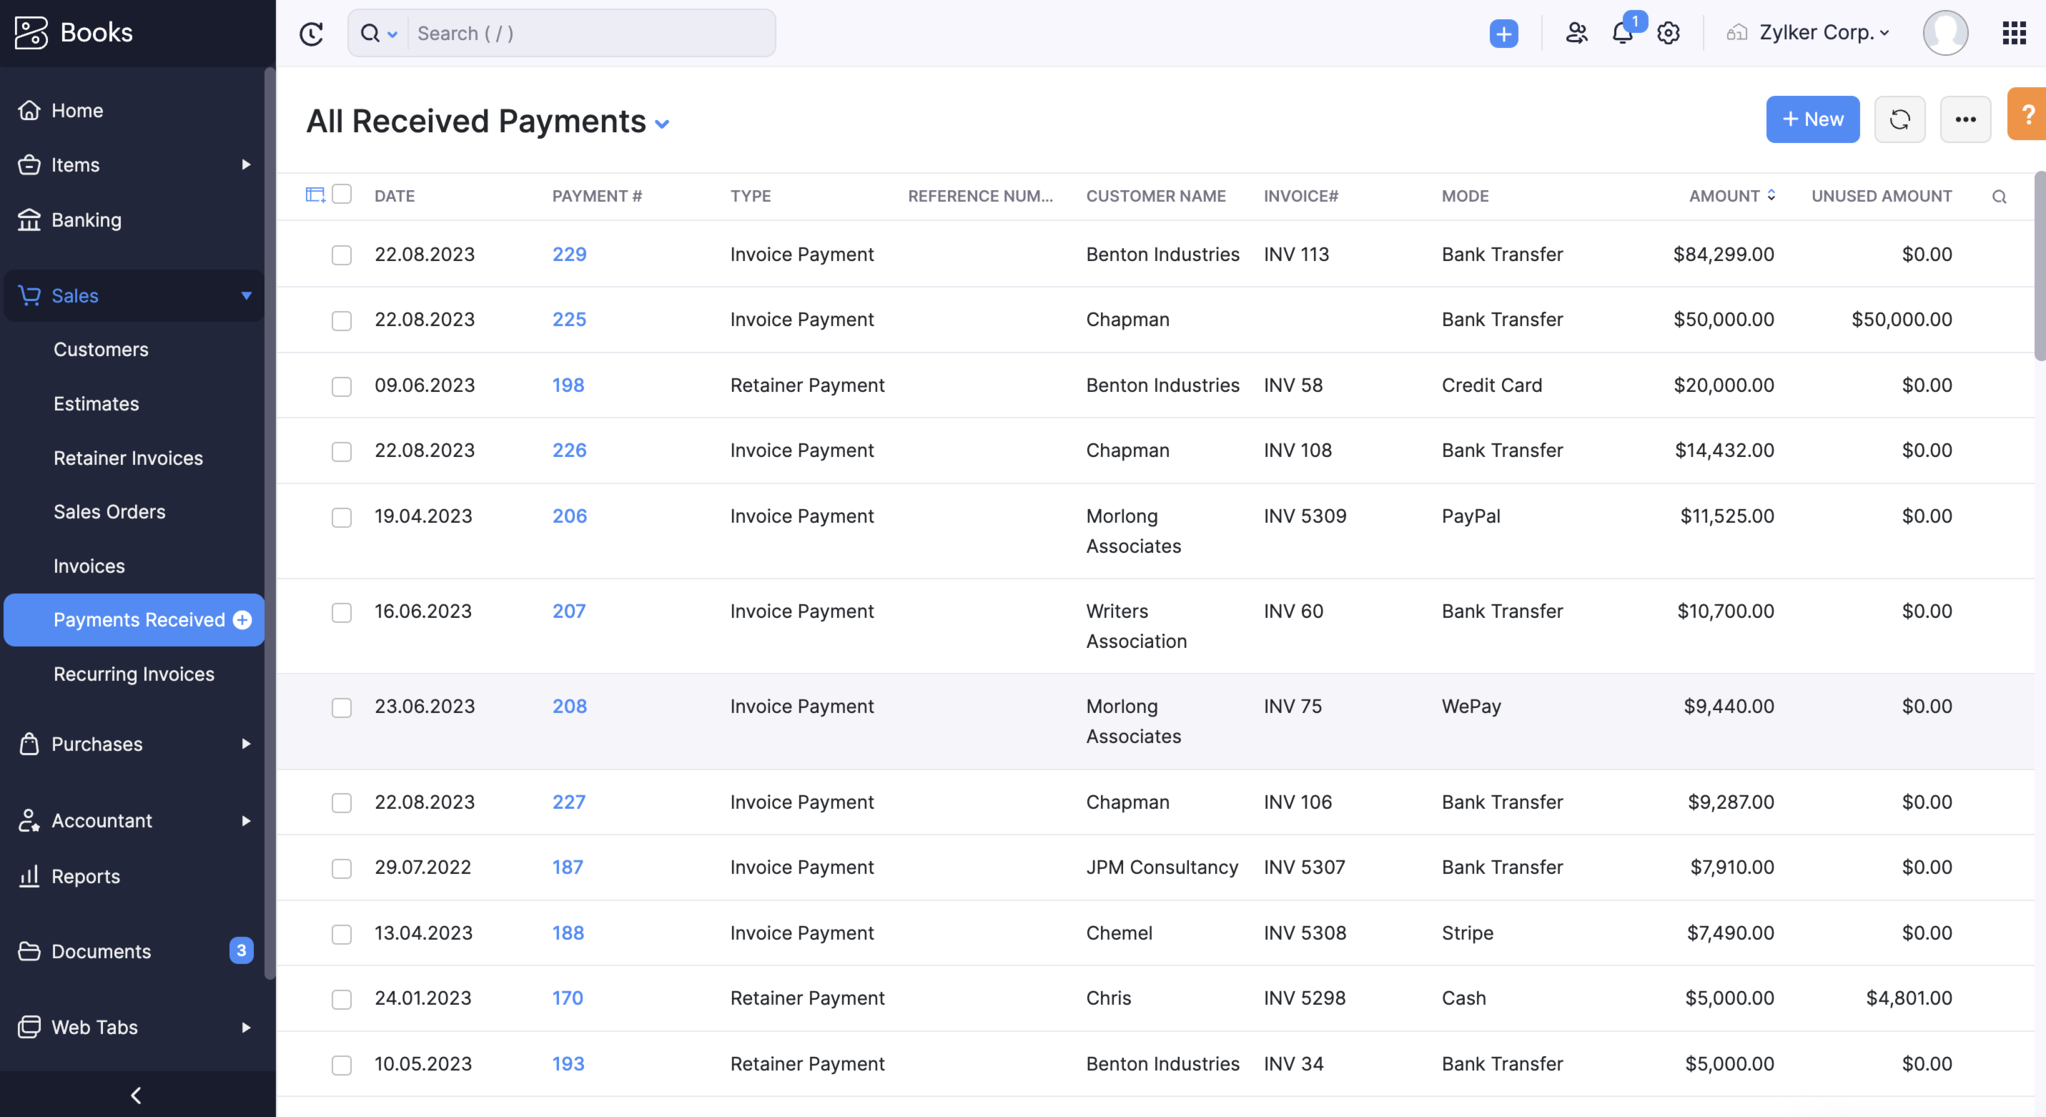The image size is (2046, 1117).
Task: Expand the Items sidebar menu
Action: pos(245,165)
